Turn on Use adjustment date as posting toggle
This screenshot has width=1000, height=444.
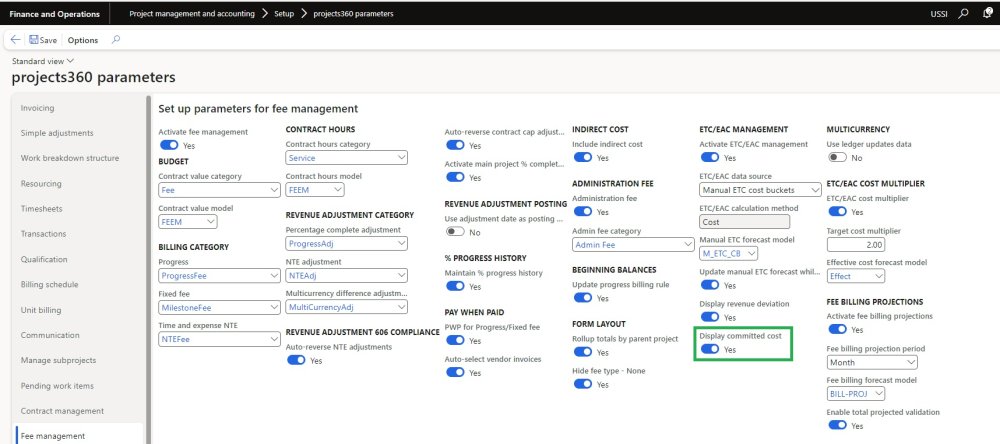pos(455,231)
